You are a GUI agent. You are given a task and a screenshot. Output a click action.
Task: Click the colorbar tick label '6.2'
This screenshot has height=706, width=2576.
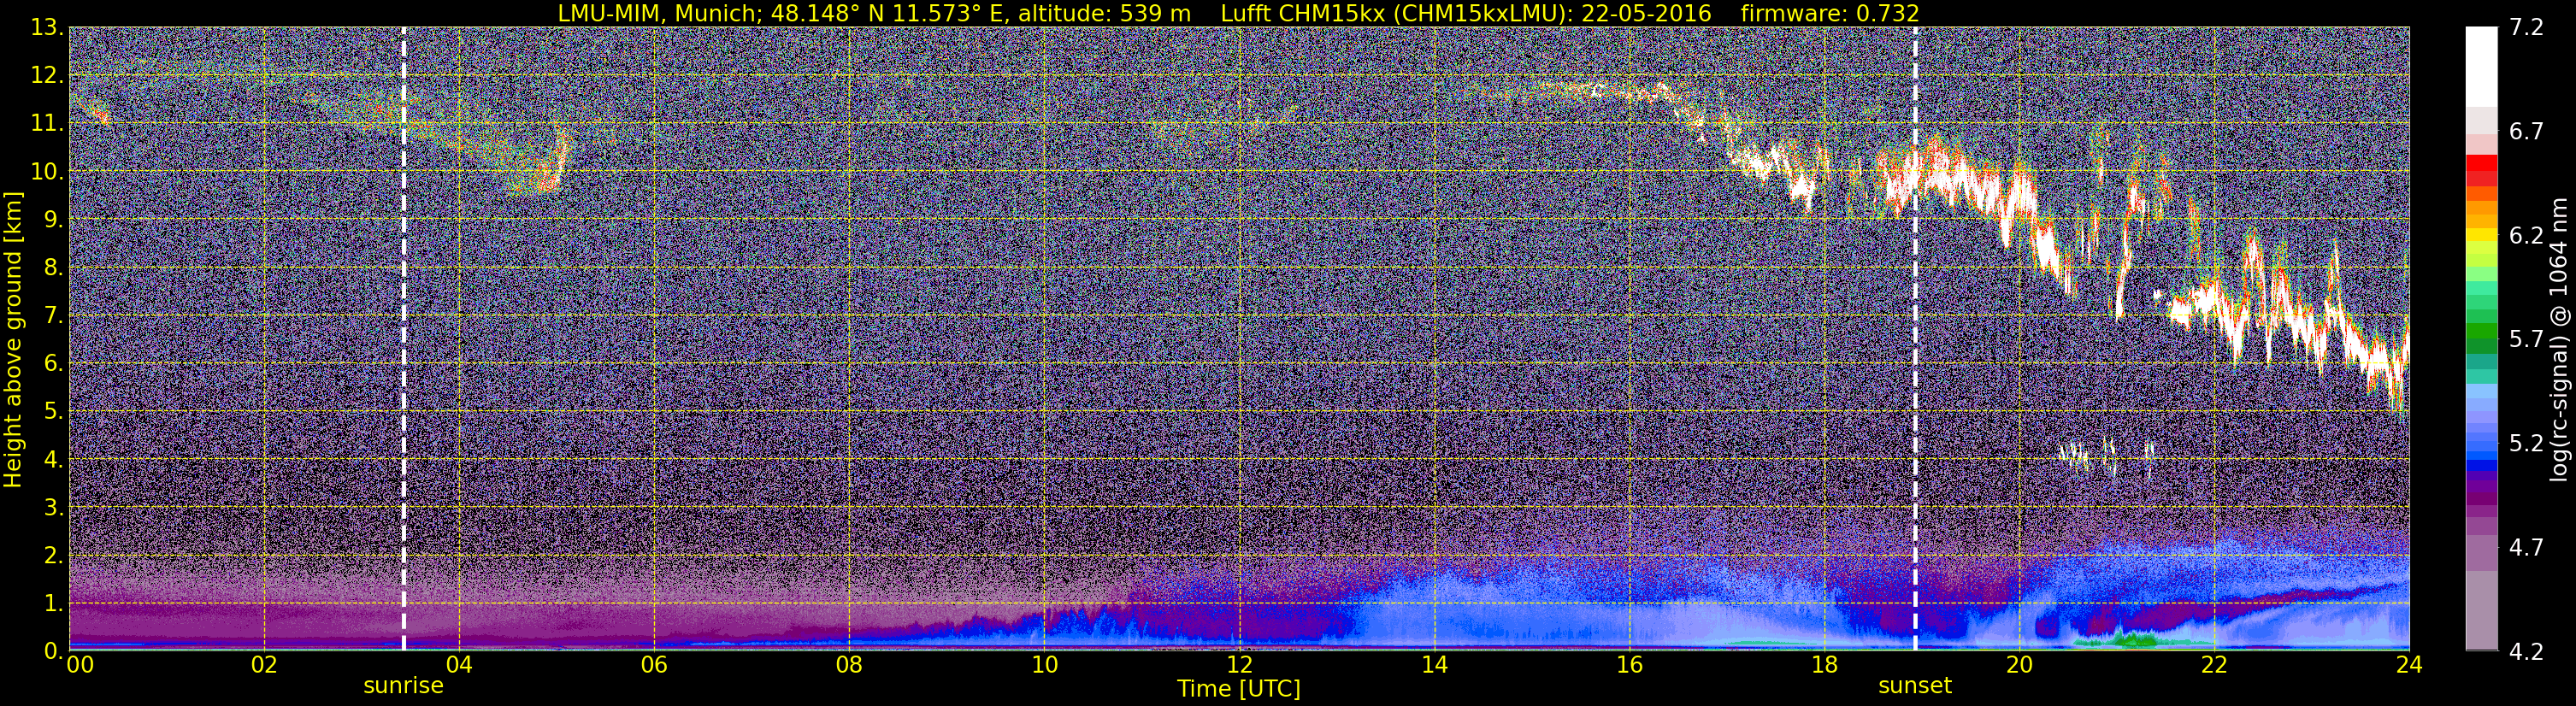pos(2526,235)
